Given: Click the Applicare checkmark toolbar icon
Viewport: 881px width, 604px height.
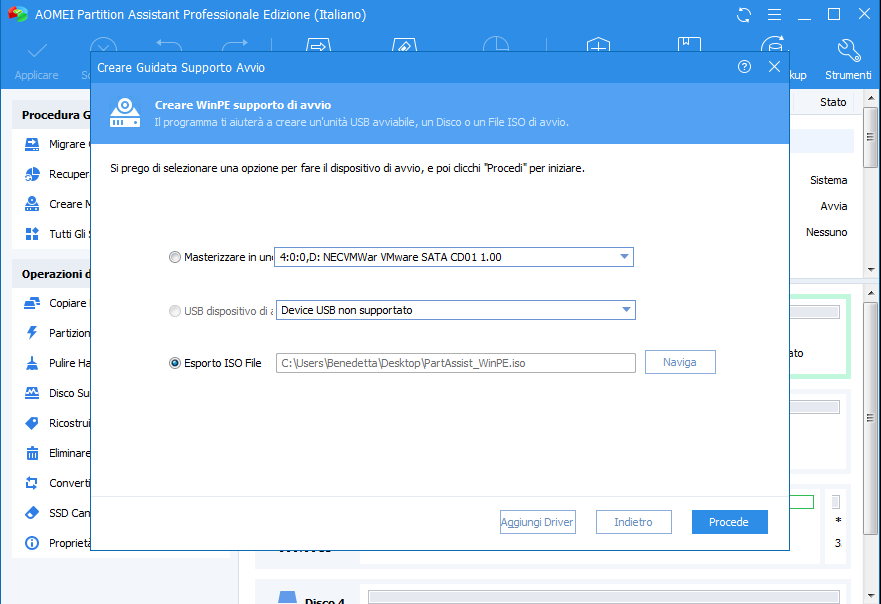Looking at the screenshot, I should [x=37, y=52].
